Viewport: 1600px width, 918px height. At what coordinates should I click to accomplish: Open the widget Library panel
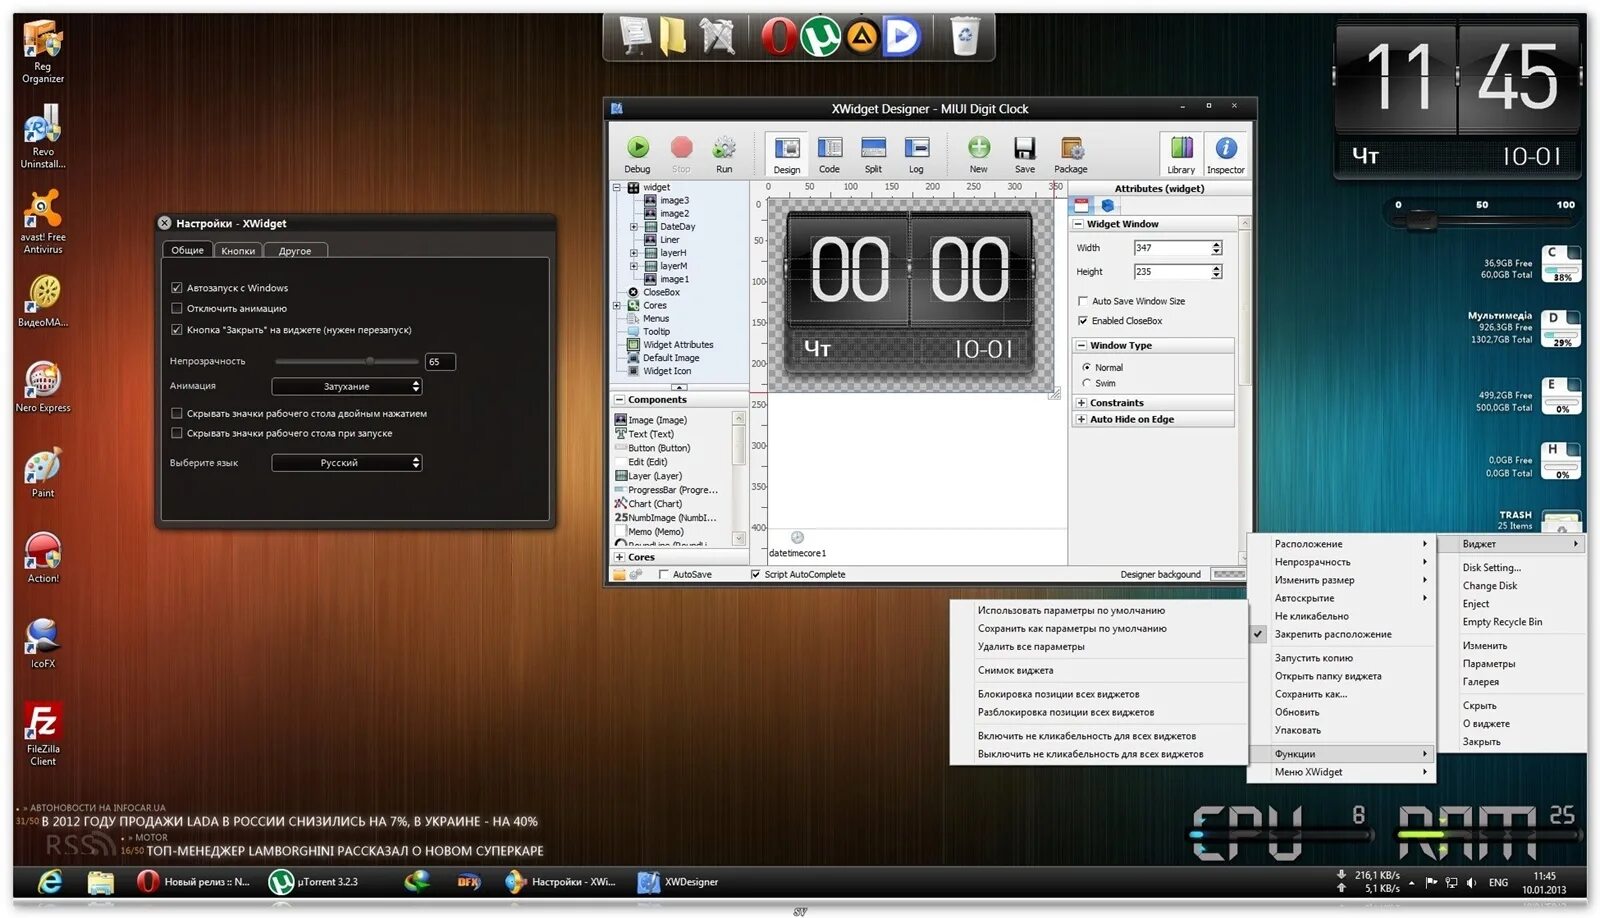coord(1181,150)
